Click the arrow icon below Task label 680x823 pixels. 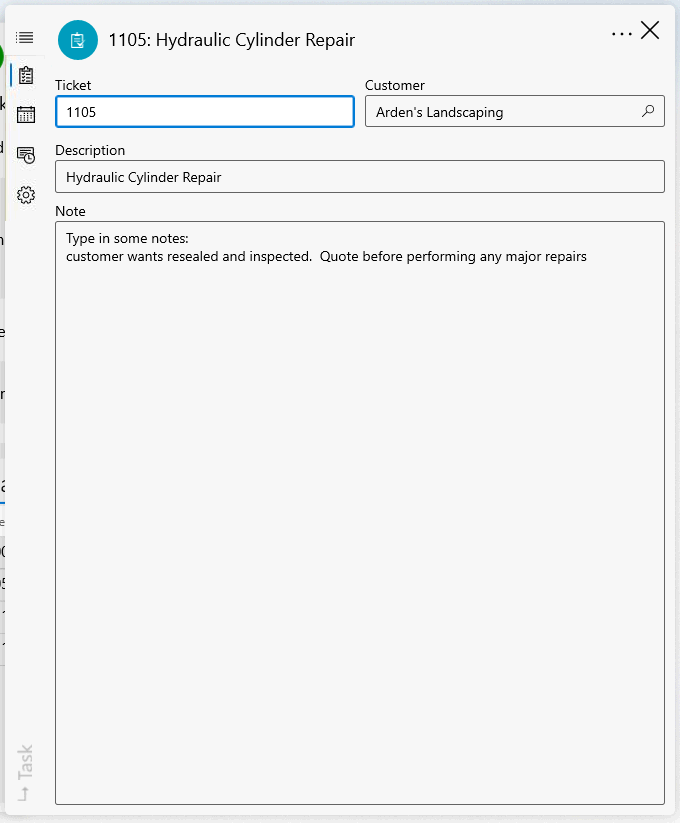pyautogui.click(x=25, y=794)
